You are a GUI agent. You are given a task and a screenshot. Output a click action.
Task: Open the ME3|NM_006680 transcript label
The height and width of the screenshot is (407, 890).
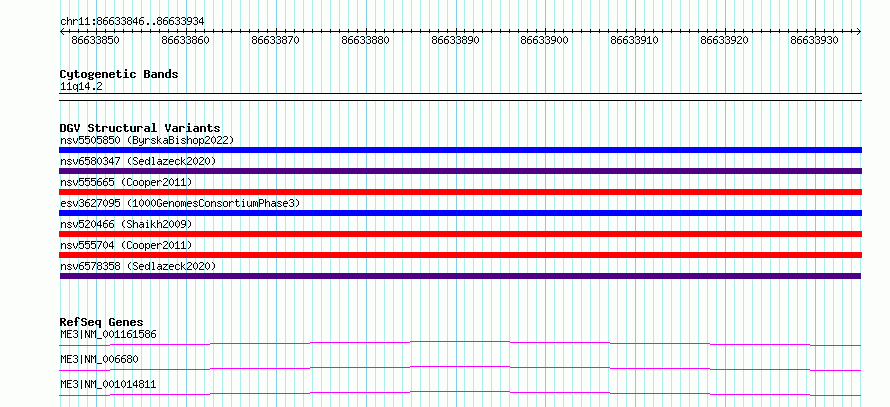(99, 359)
